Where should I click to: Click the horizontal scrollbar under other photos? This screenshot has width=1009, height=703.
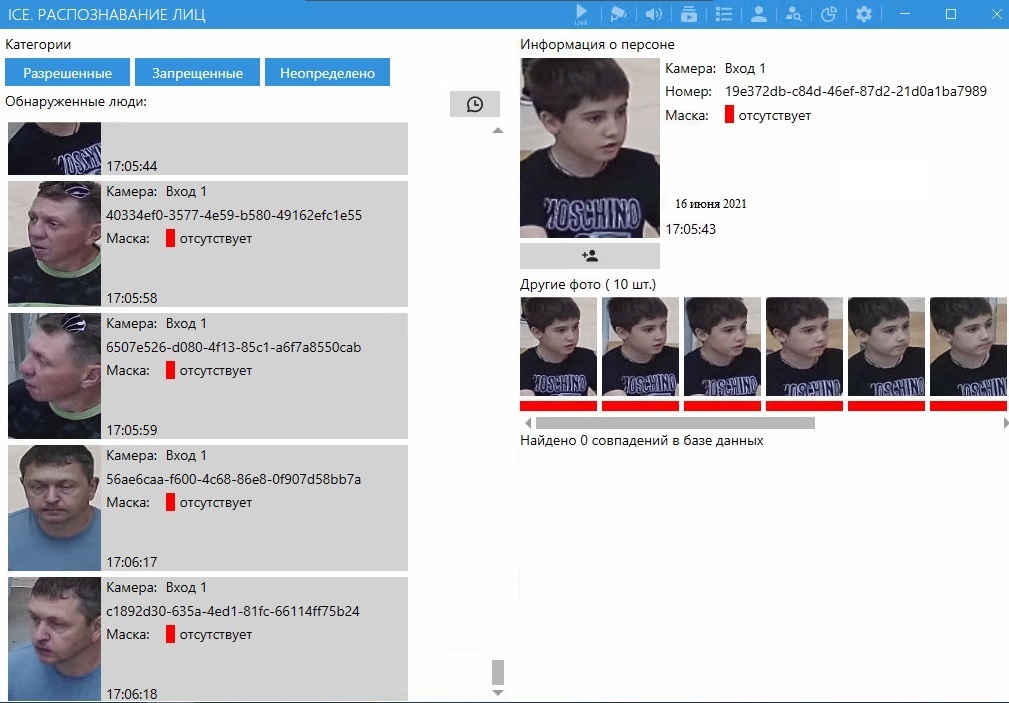pyautogui.click(x=676, y=423)
